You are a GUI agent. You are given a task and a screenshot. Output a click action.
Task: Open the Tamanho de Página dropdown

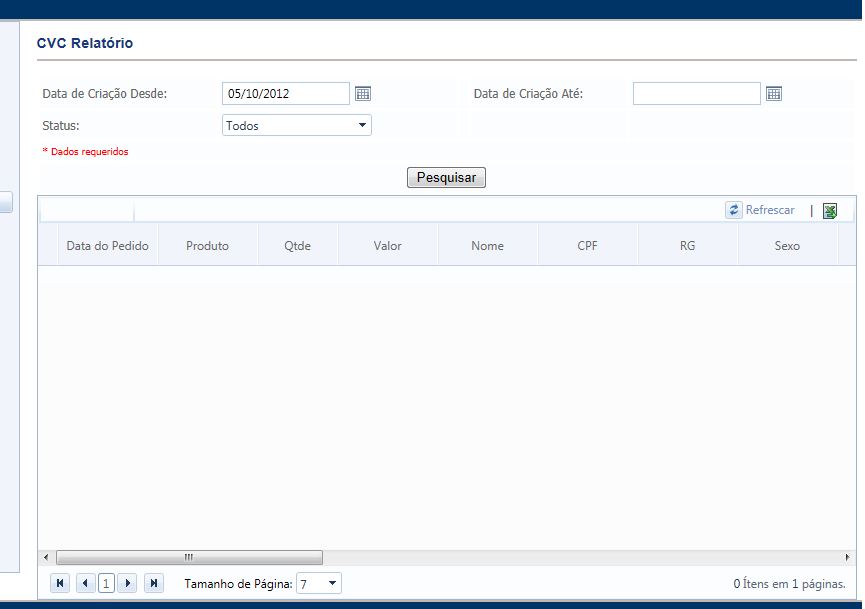click(319, 583)
